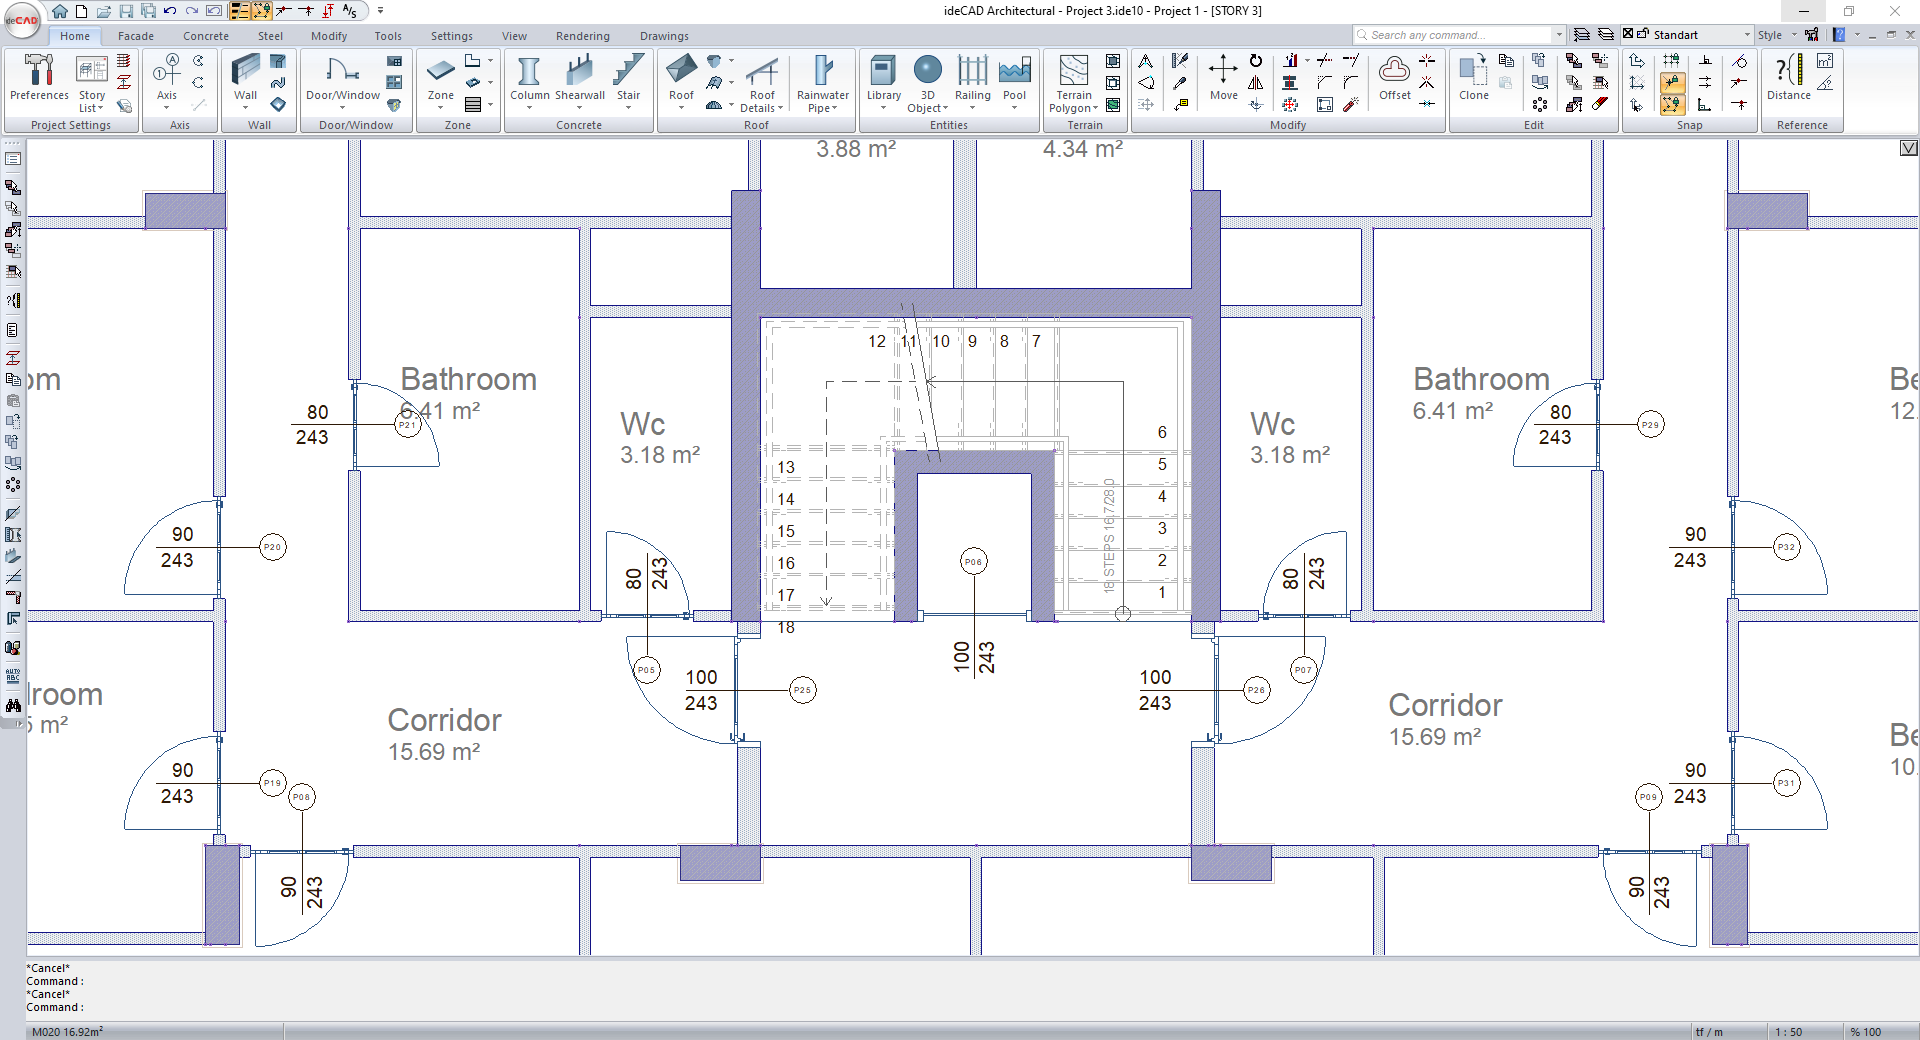1920x1040 pixels.
Task: Expand the Door/Window dropdown arrow
Action: coord(342,108)
